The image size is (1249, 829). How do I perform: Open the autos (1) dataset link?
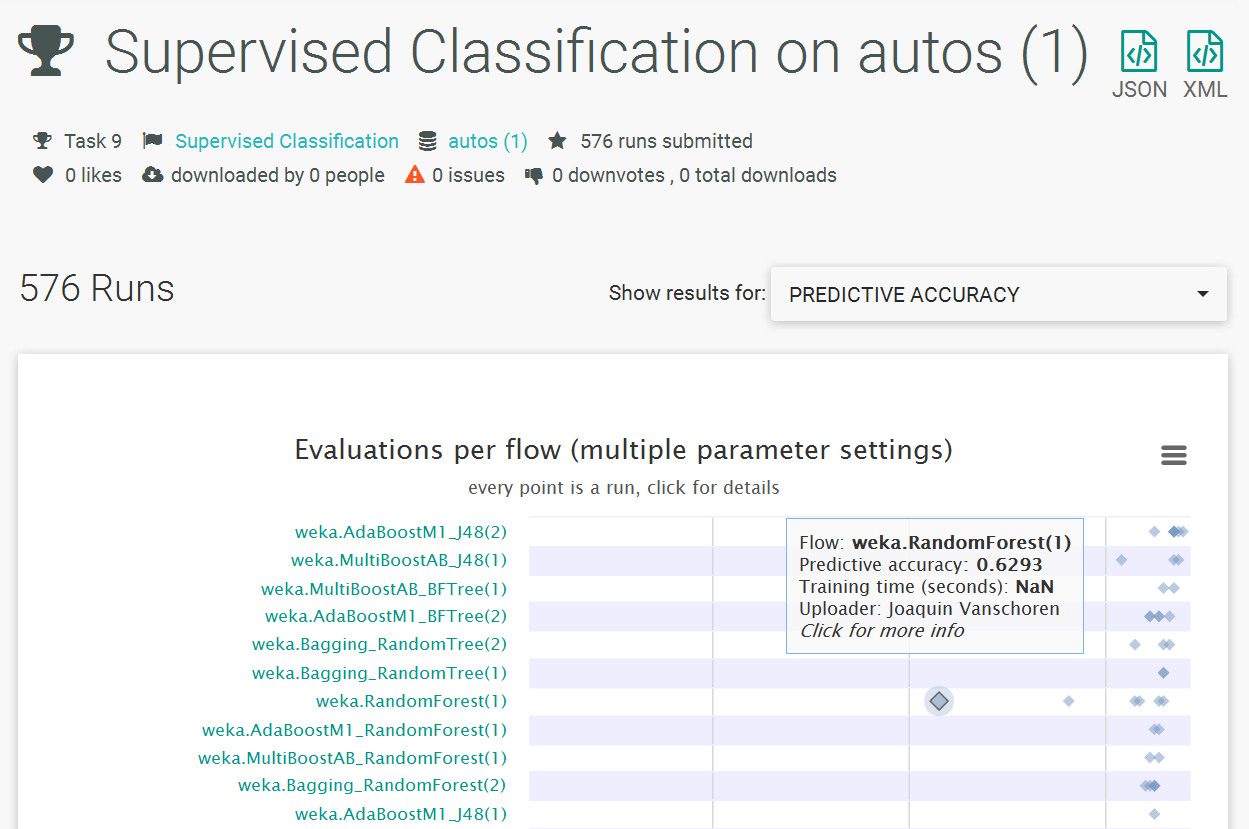click(487, 141)
